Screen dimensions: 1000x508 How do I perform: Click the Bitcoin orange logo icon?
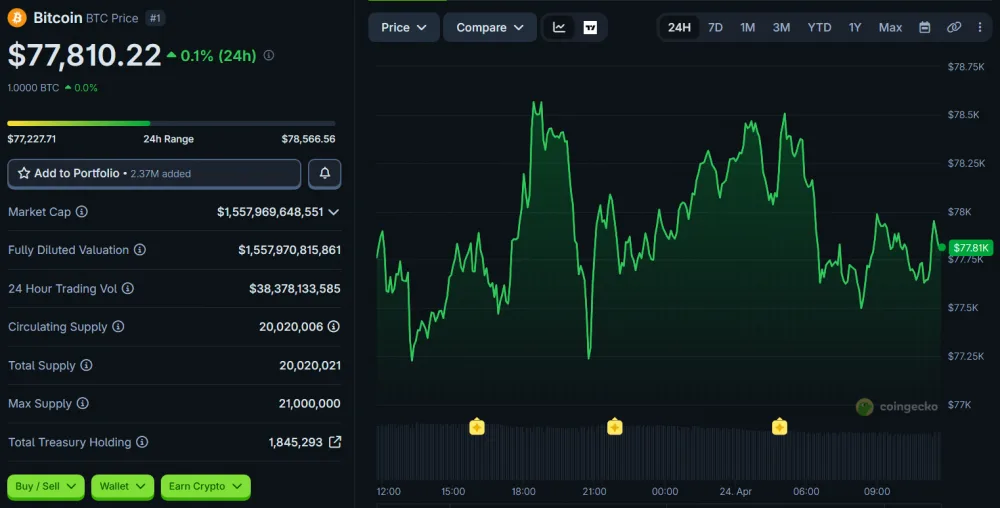pos(17,18)
